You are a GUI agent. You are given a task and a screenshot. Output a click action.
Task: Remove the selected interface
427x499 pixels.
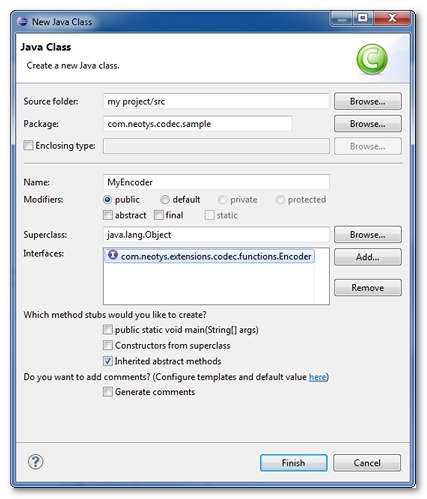point(368,288)
